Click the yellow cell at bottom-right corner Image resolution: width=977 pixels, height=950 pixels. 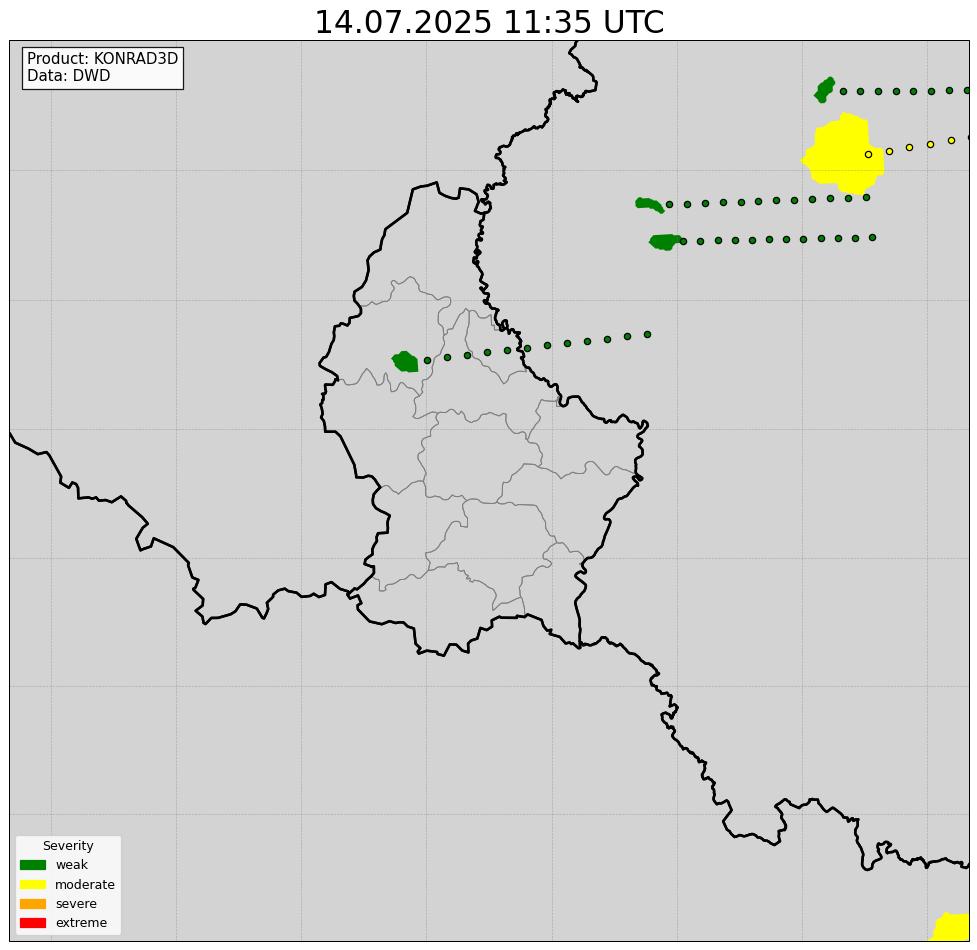(951, 927)
